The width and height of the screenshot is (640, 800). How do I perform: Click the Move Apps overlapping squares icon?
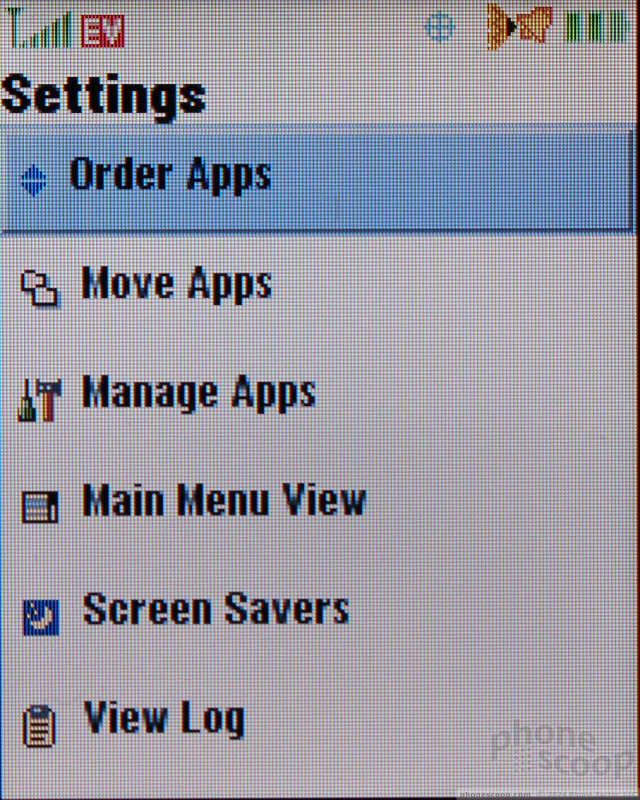click(x=39, y=289)
